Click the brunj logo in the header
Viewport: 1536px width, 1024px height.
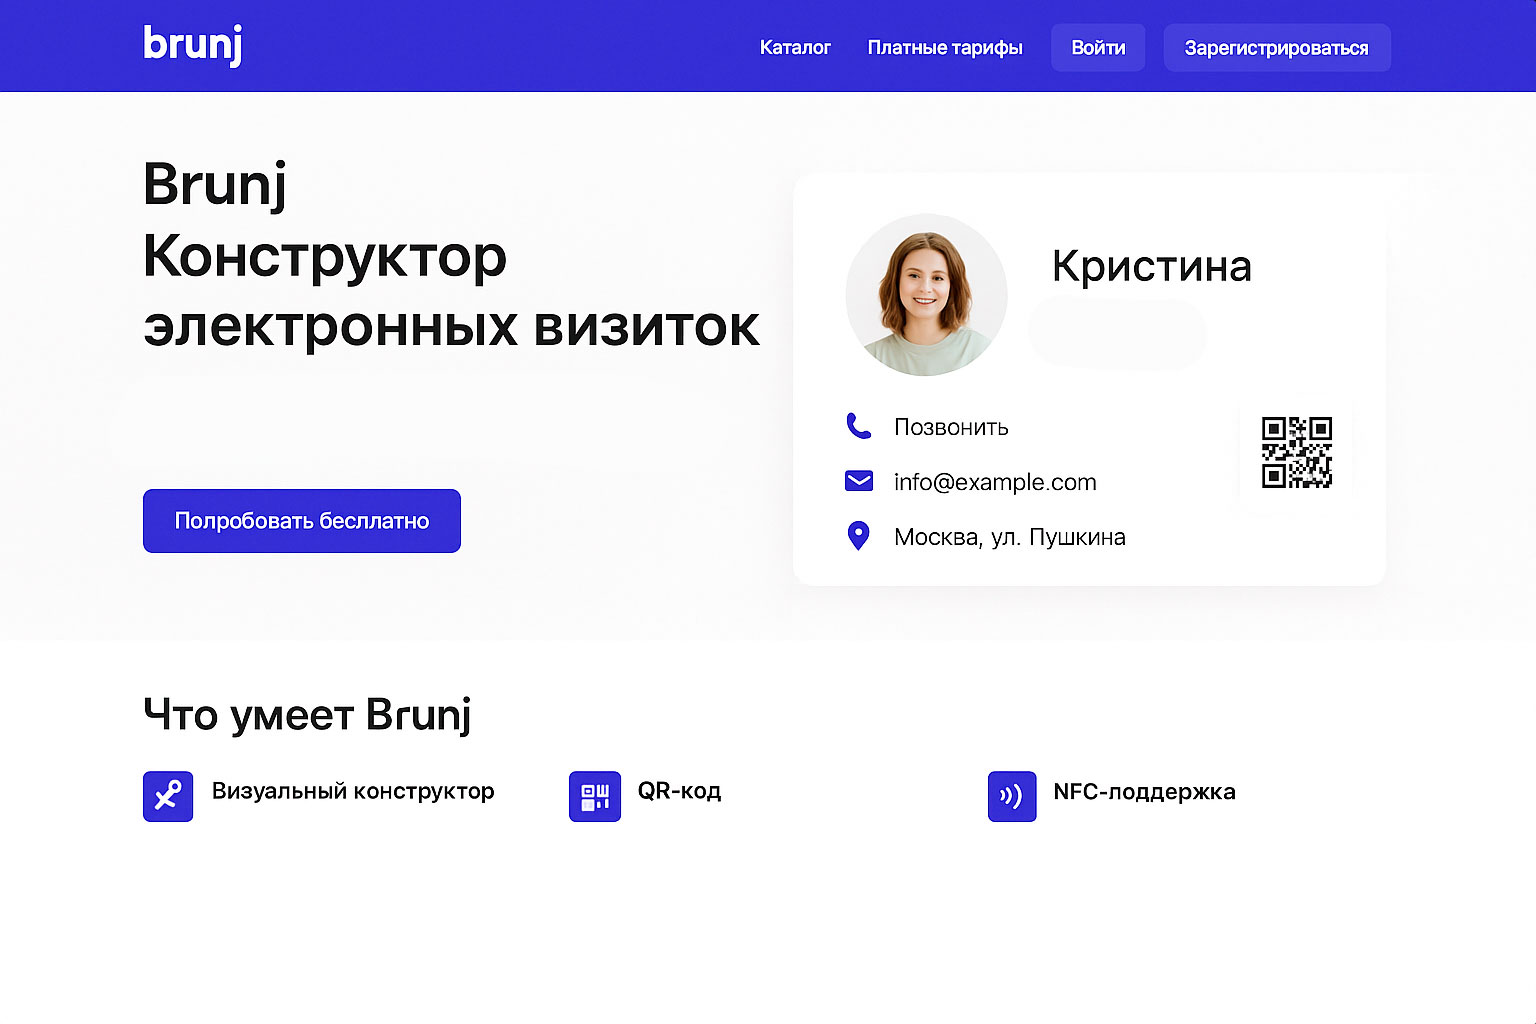coord(192,45)
